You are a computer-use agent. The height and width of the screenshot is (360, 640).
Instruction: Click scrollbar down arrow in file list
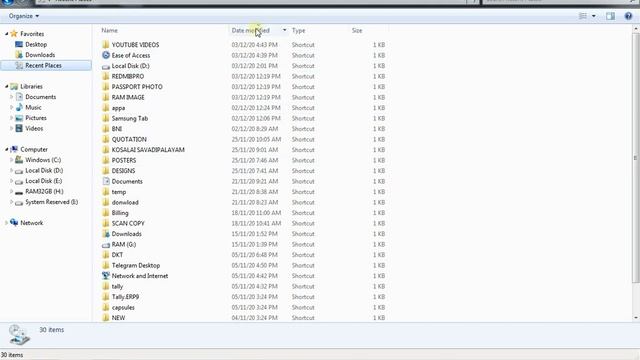tap(636, 318)
